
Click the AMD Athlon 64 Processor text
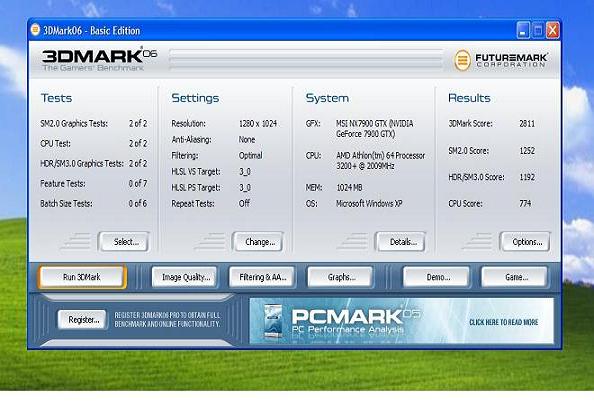tap(381, 161)
